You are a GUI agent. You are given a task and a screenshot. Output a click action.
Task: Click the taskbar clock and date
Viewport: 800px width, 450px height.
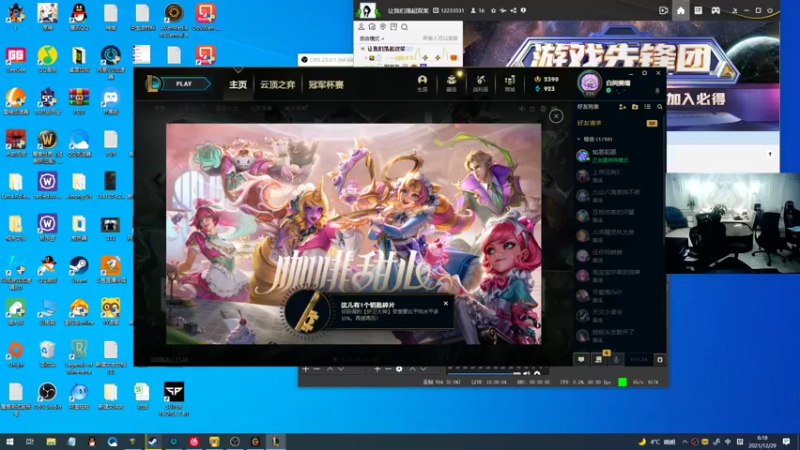(x=762, y=441)
